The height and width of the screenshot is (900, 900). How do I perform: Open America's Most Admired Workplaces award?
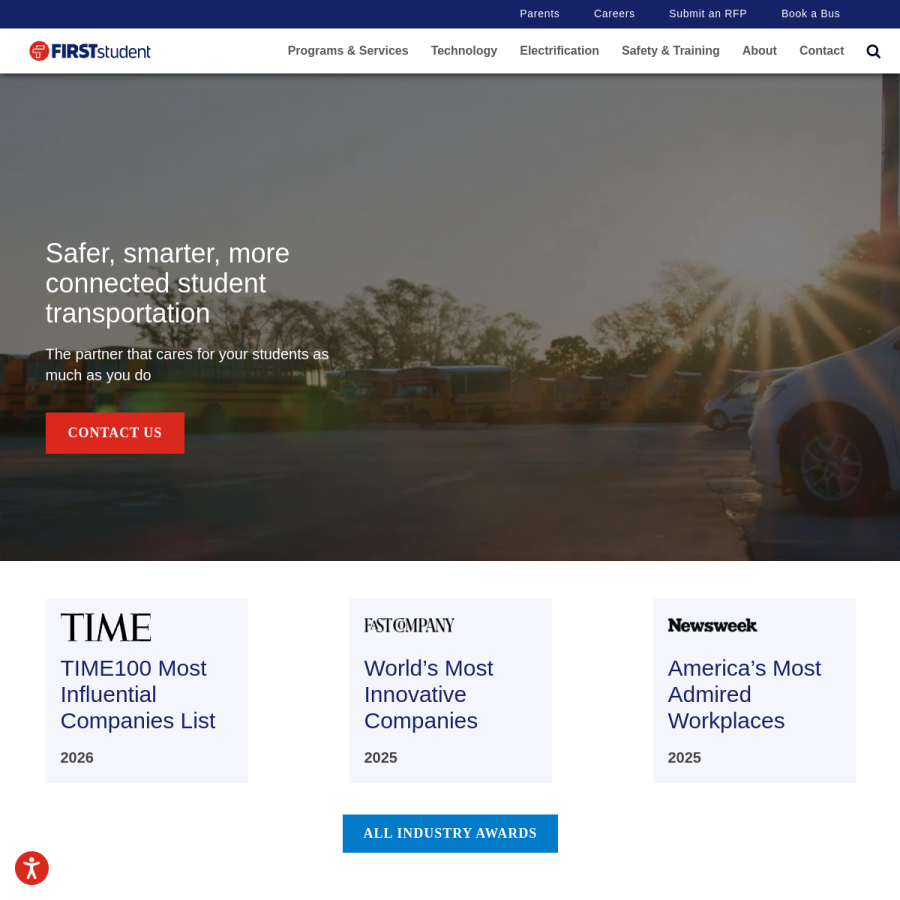click(x=744, y=695)
